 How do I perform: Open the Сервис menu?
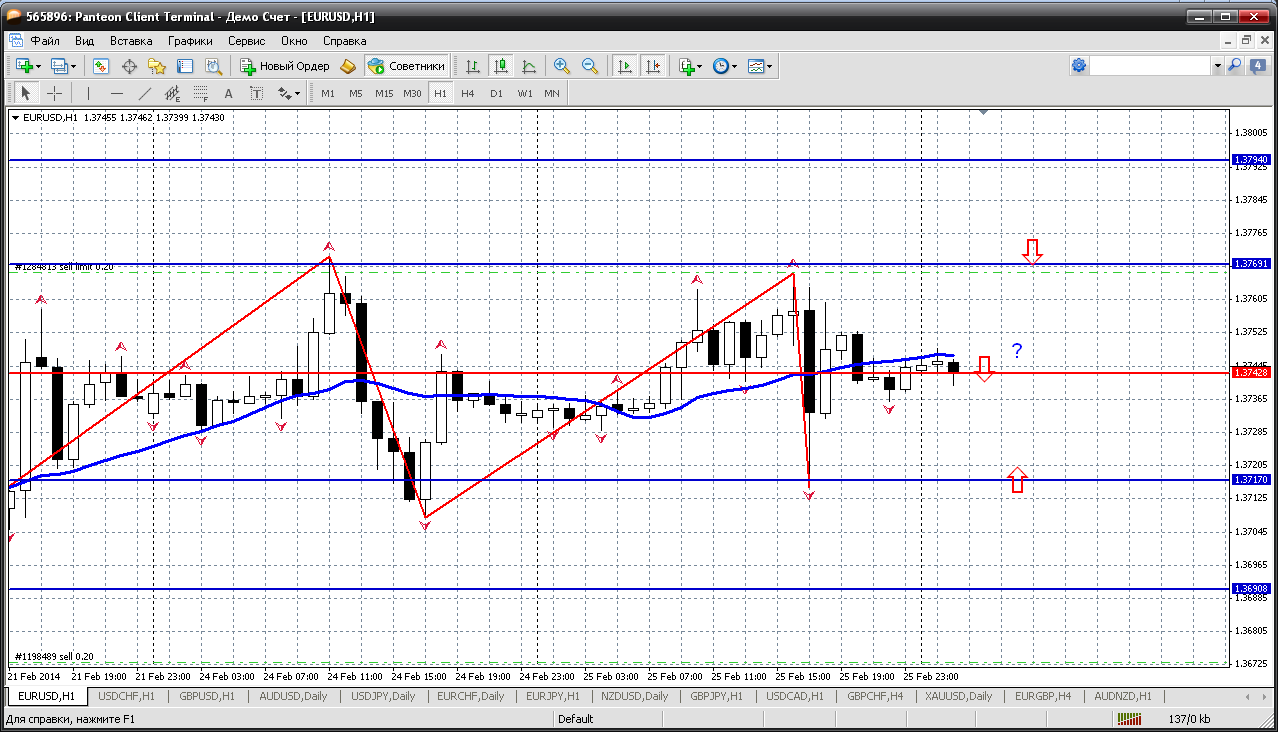coord(247,41)
